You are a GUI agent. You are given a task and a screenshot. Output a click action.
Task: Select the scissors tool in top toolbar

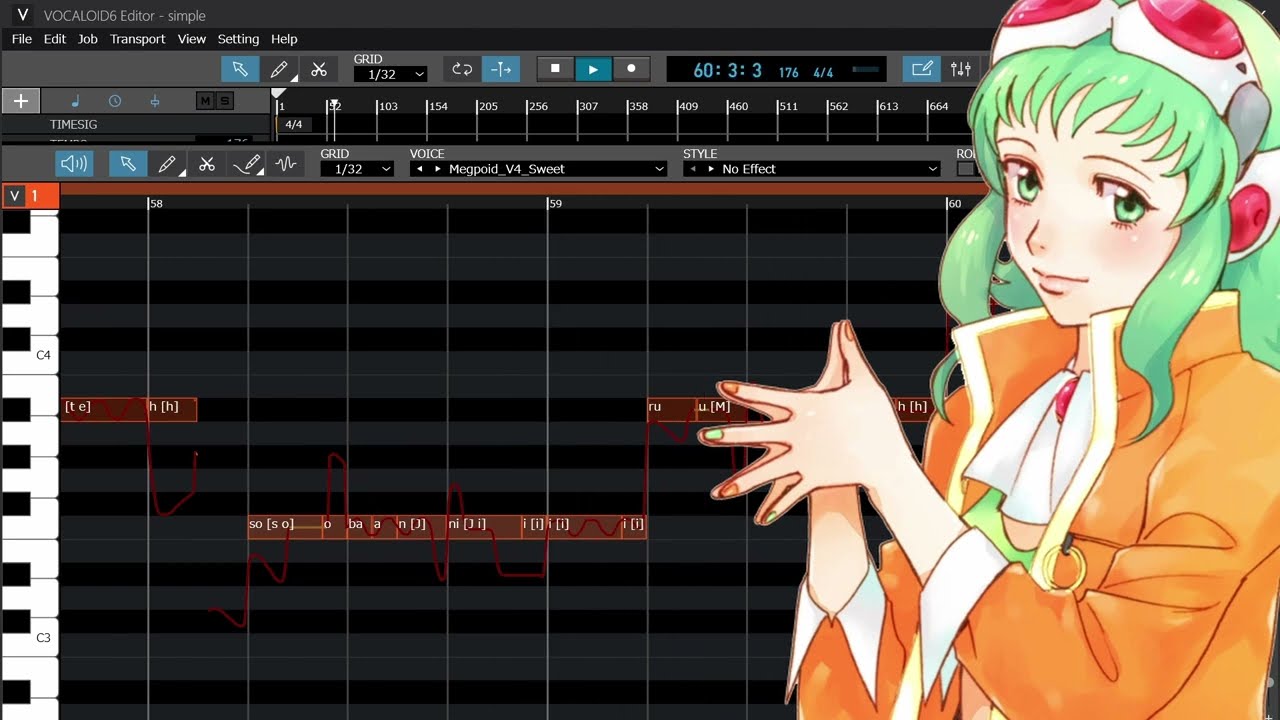[319, 69]
